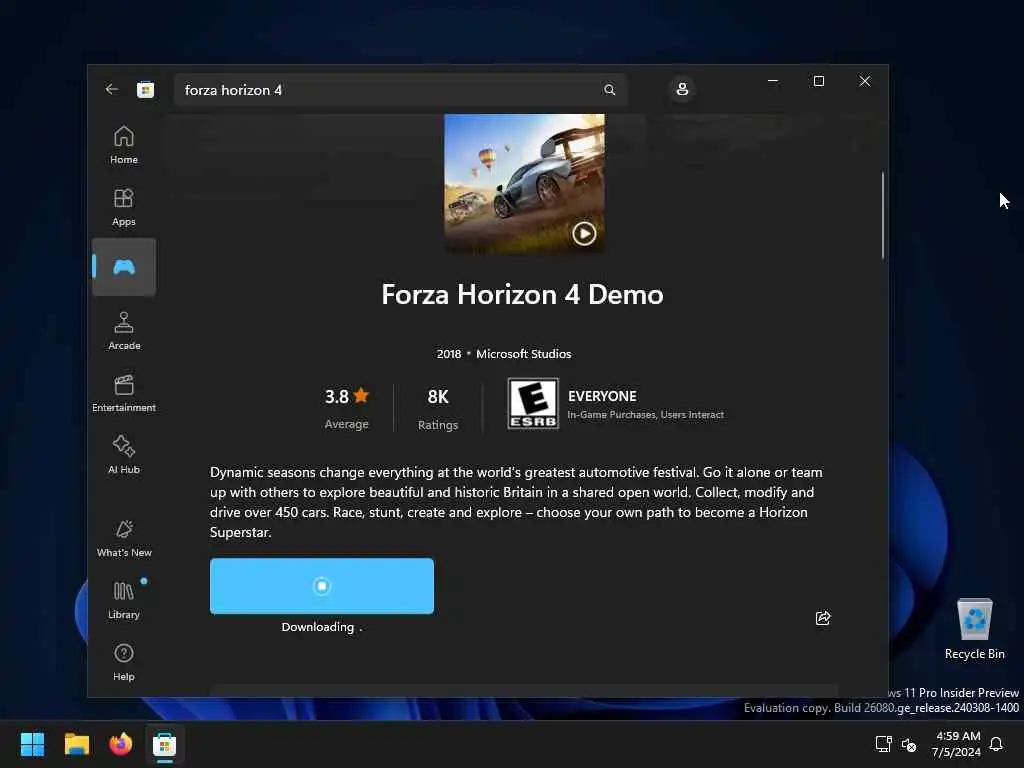Click the Microsoft Store taskbar icon

tap(165, 744)
